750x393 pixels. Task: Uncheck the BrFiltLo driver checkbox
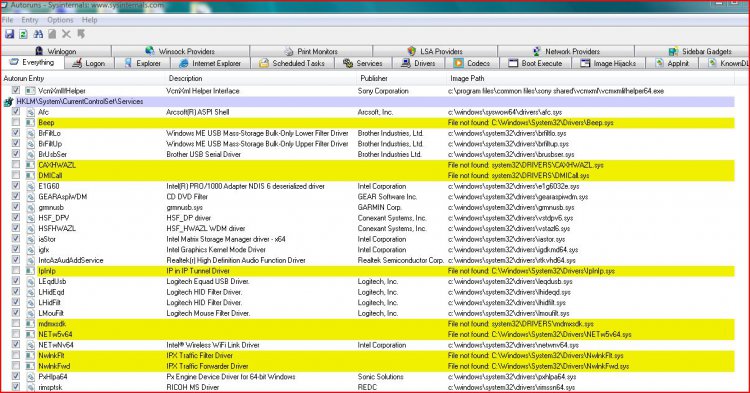16,132
